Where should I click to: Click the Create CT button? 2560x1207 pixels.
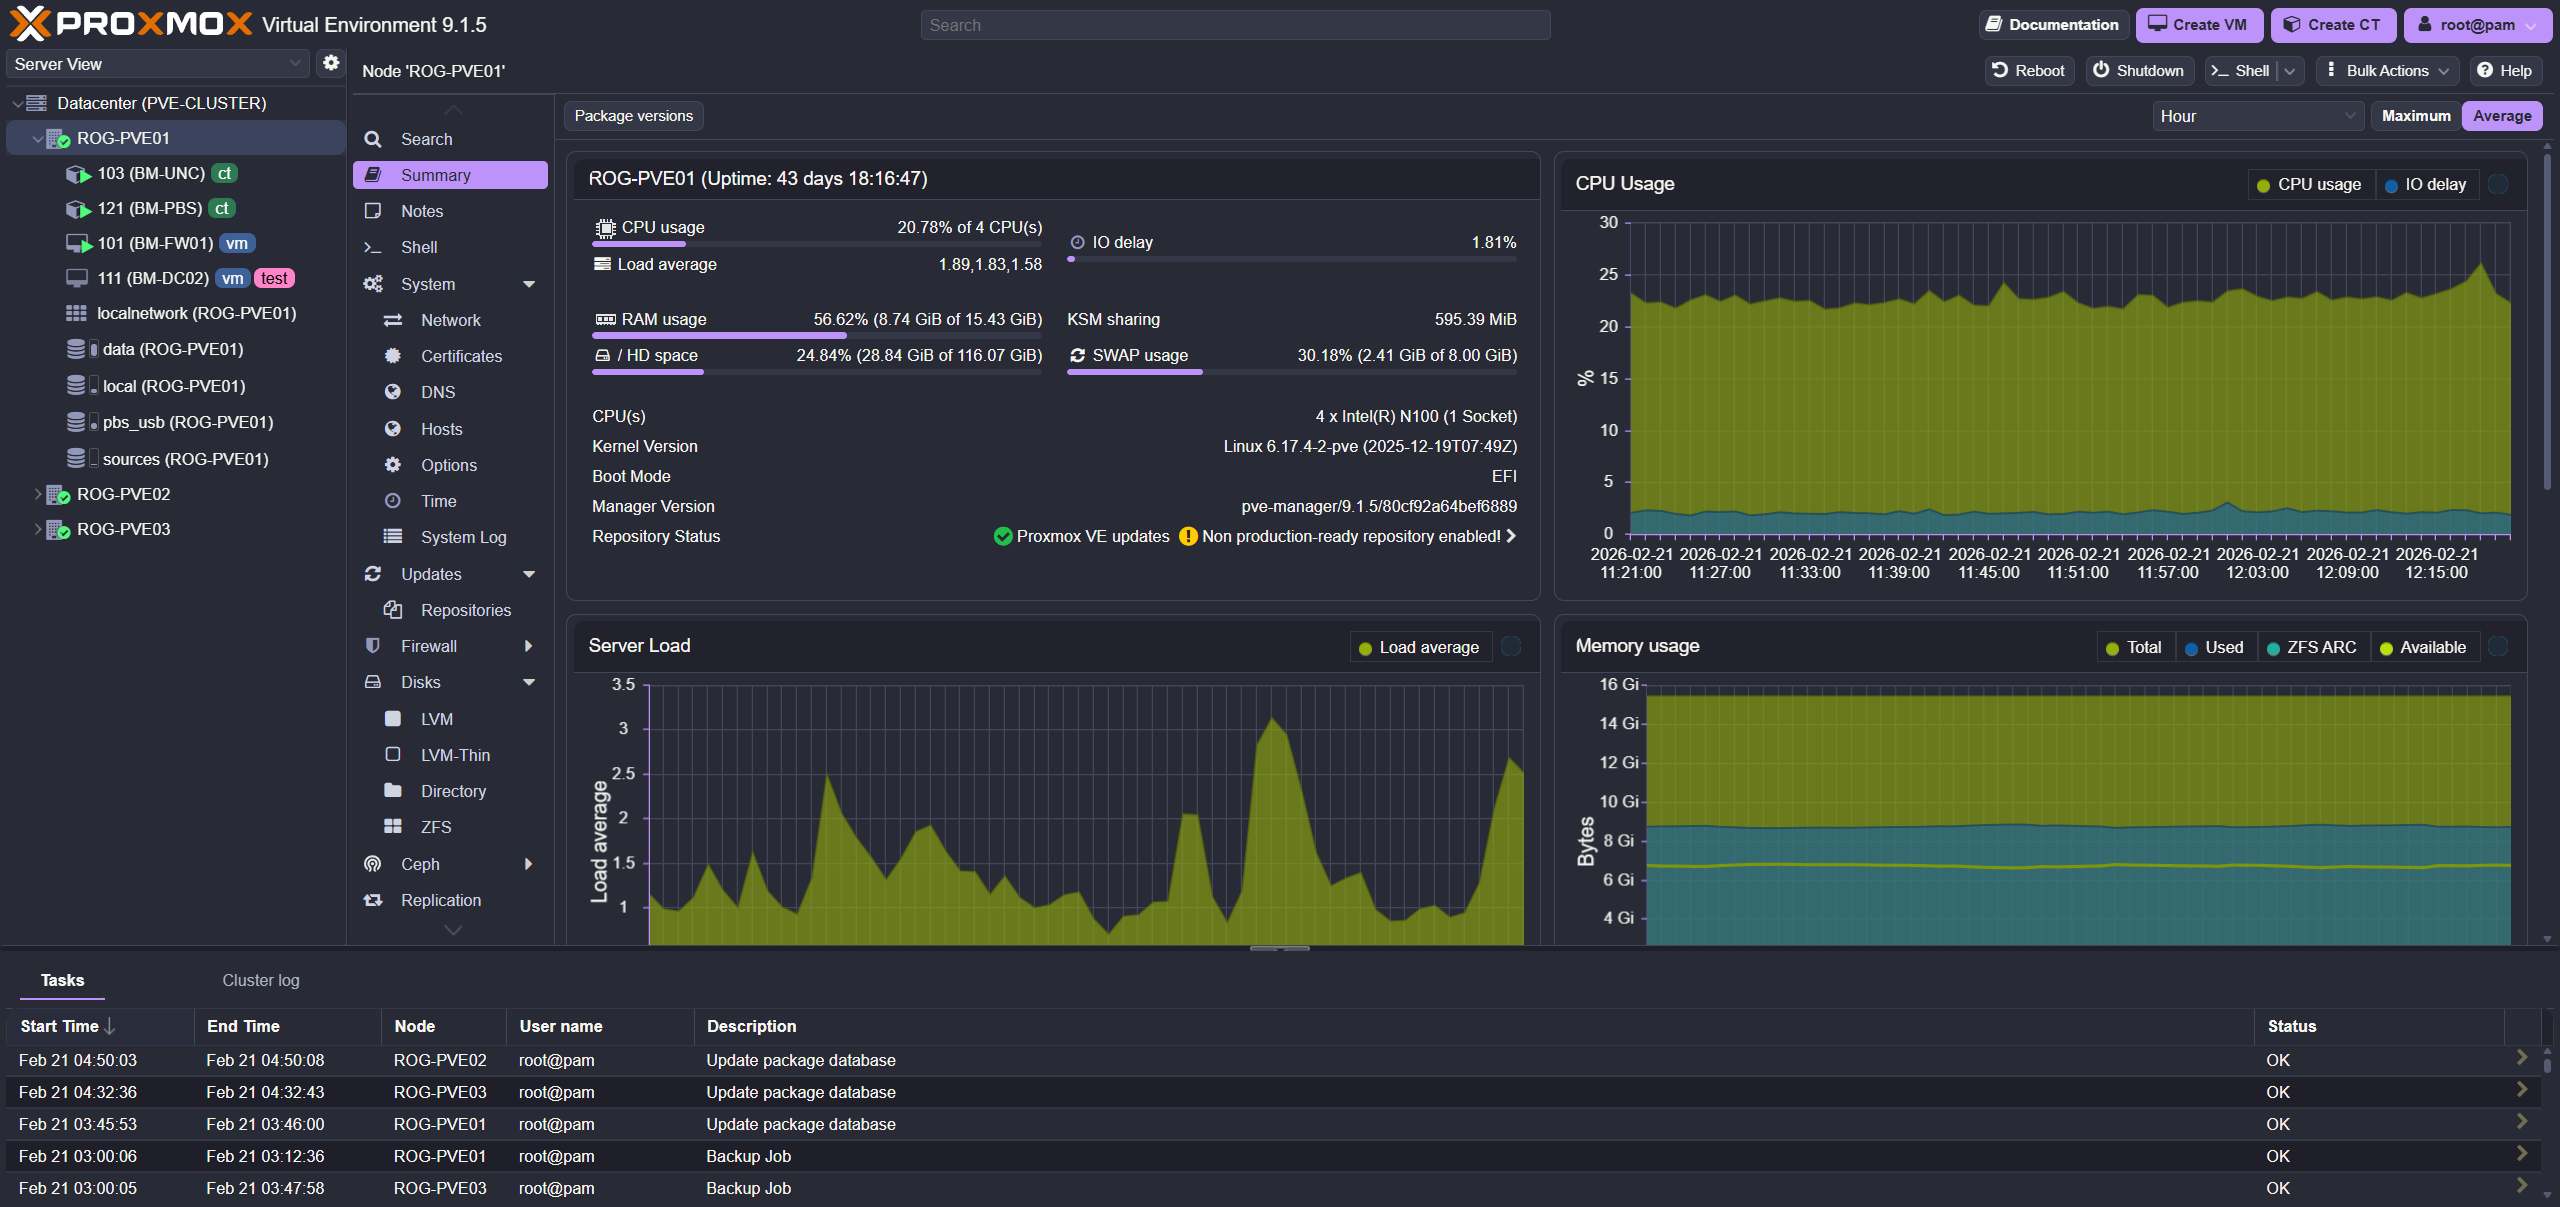coord(2332,25)
